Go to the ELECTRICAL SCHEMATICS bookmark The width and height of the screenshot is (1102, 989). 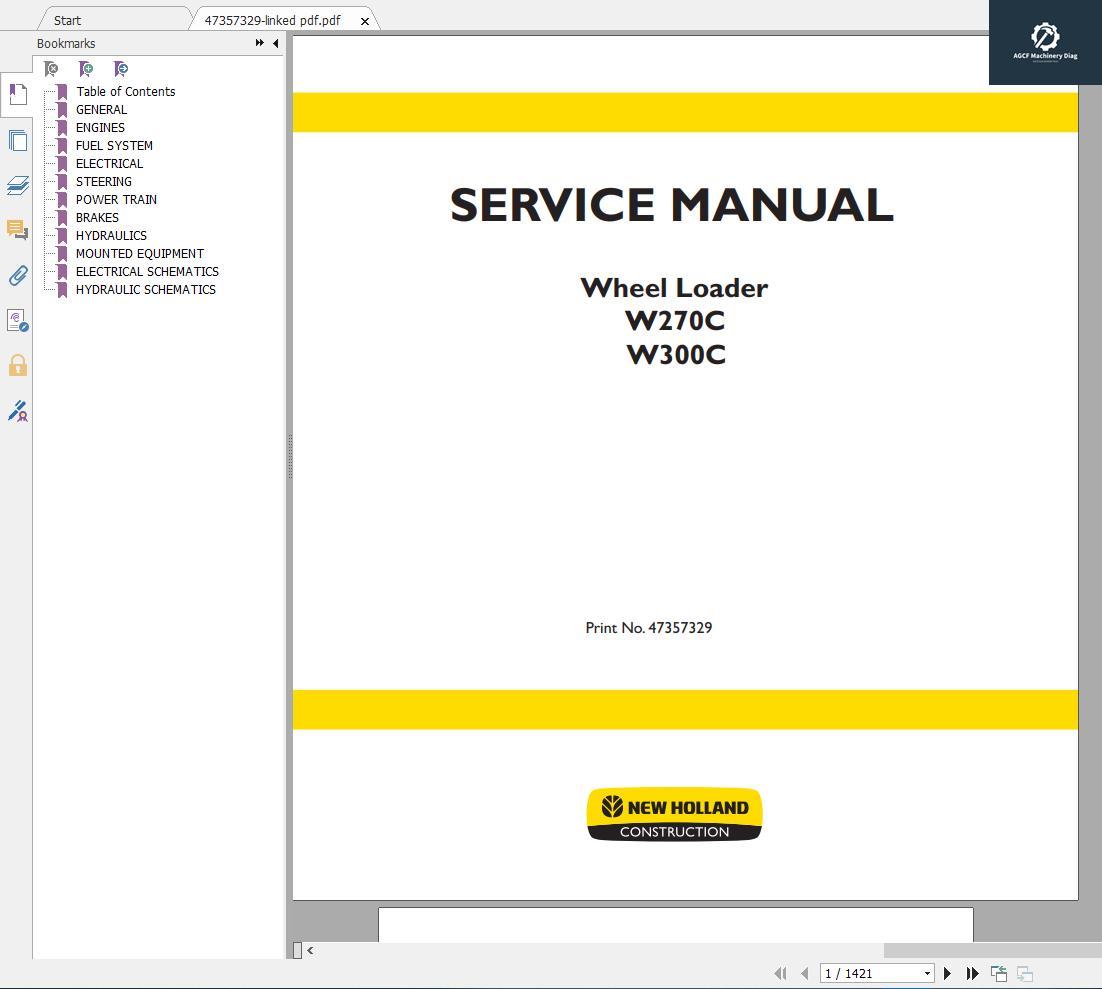(x=147, y=271)
